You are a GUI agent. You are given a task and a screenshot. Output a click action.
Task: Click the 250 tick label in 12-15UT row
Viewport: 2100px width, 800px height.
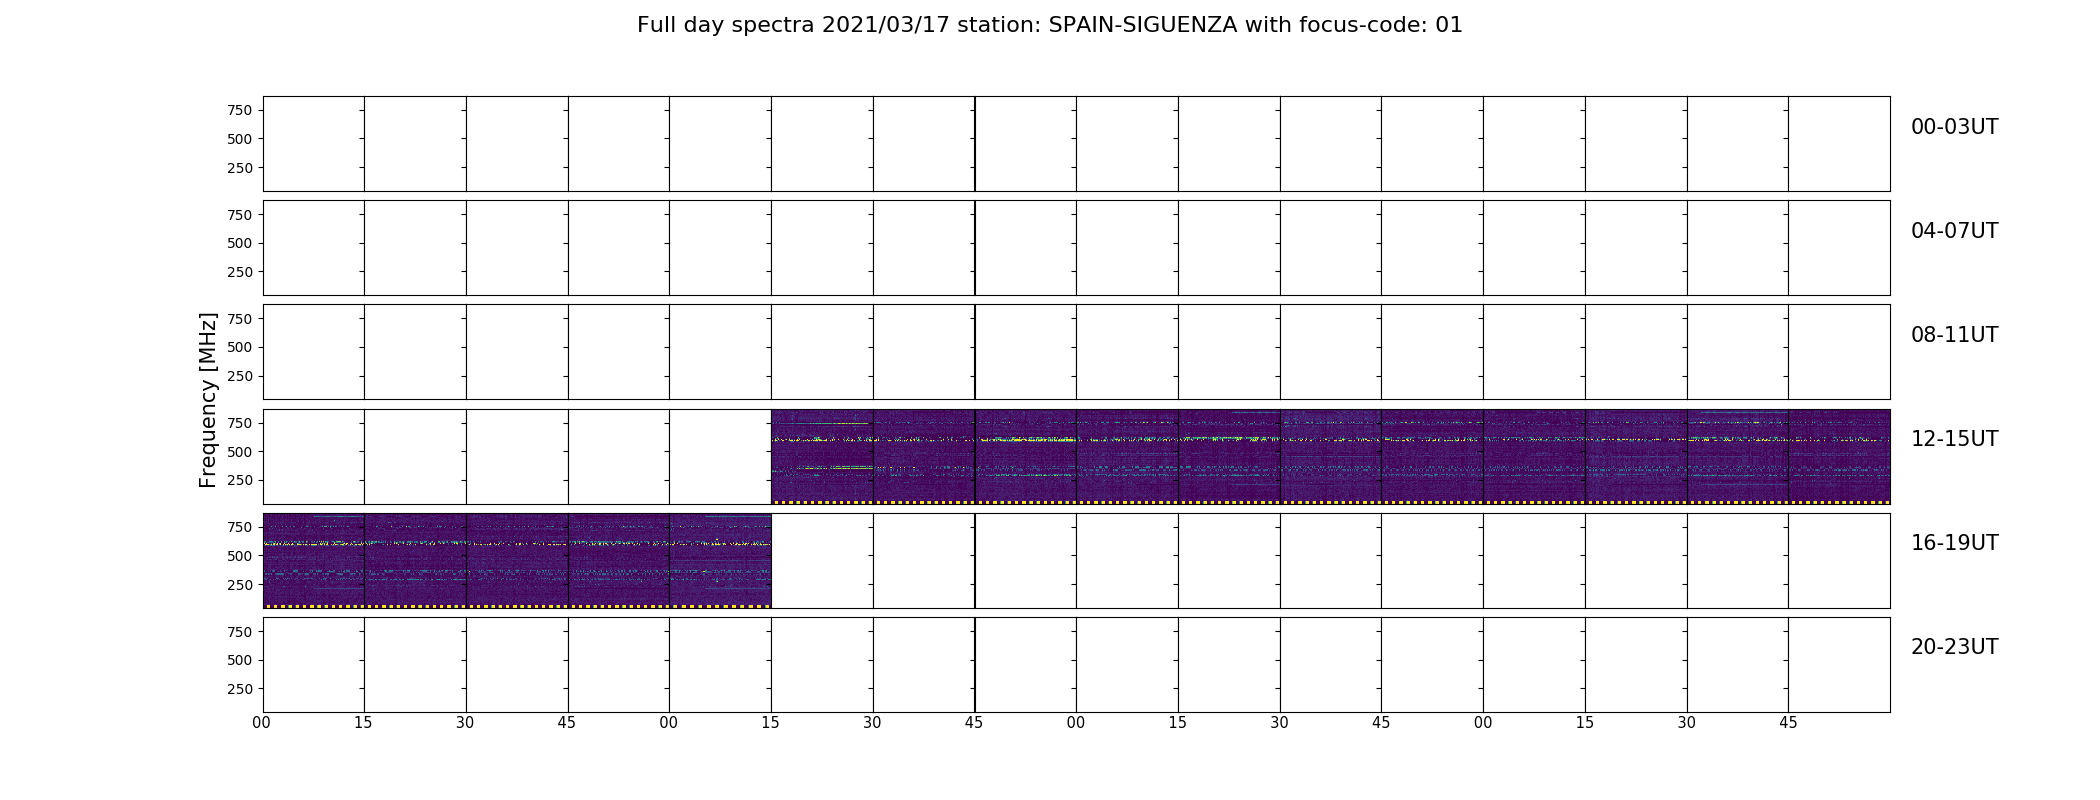coord(240,480)
